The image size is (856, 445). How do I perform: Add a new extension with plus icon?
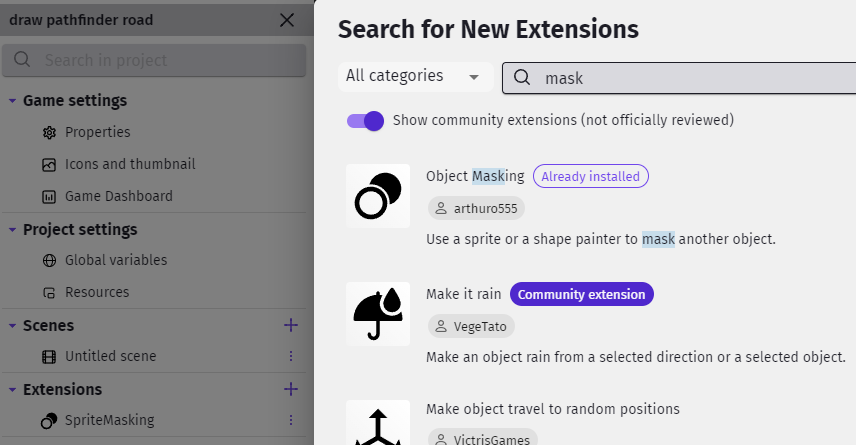[x=291, y=389]
